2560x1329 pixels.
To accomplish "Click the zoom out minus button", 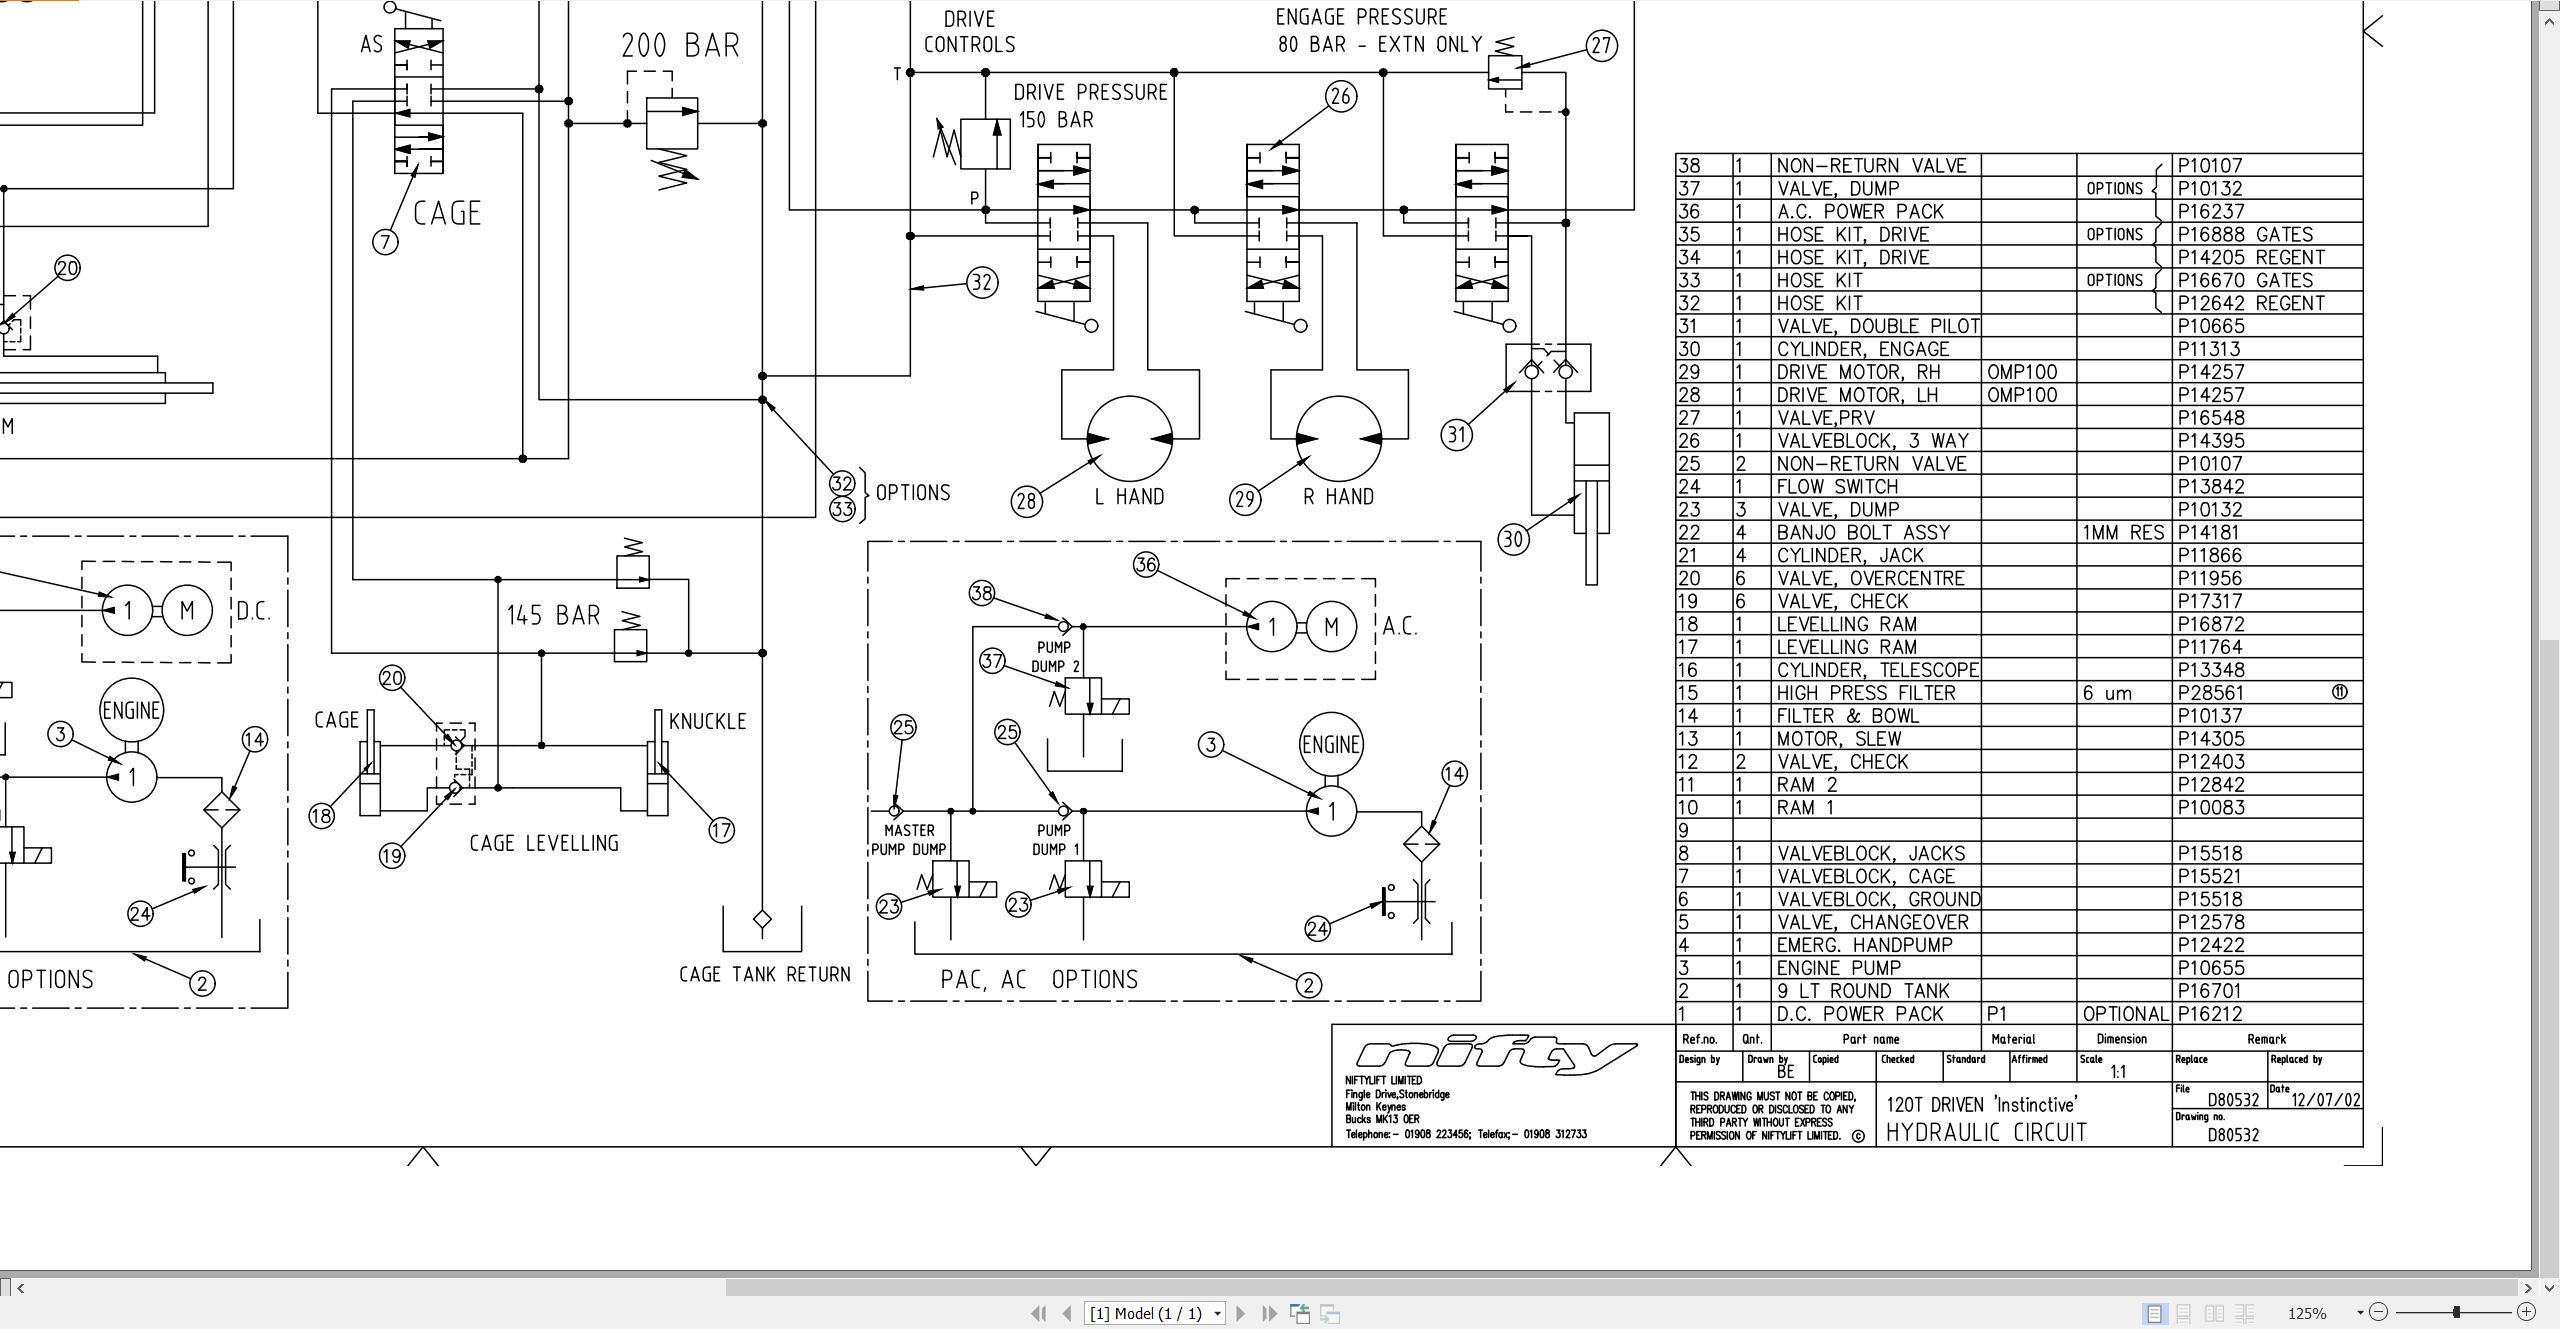I will (2379, 1312).
